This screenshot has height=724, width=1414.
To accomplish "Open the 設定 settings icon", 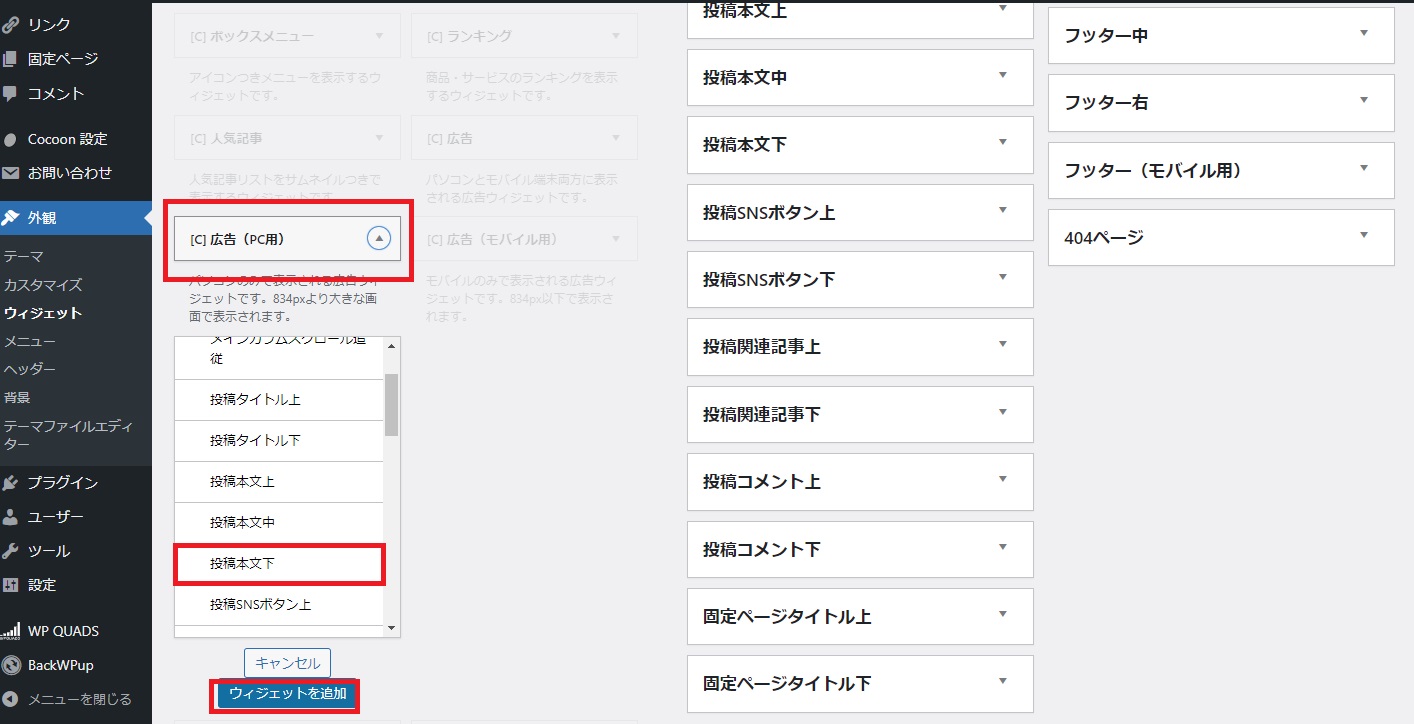I will point(11,585).
